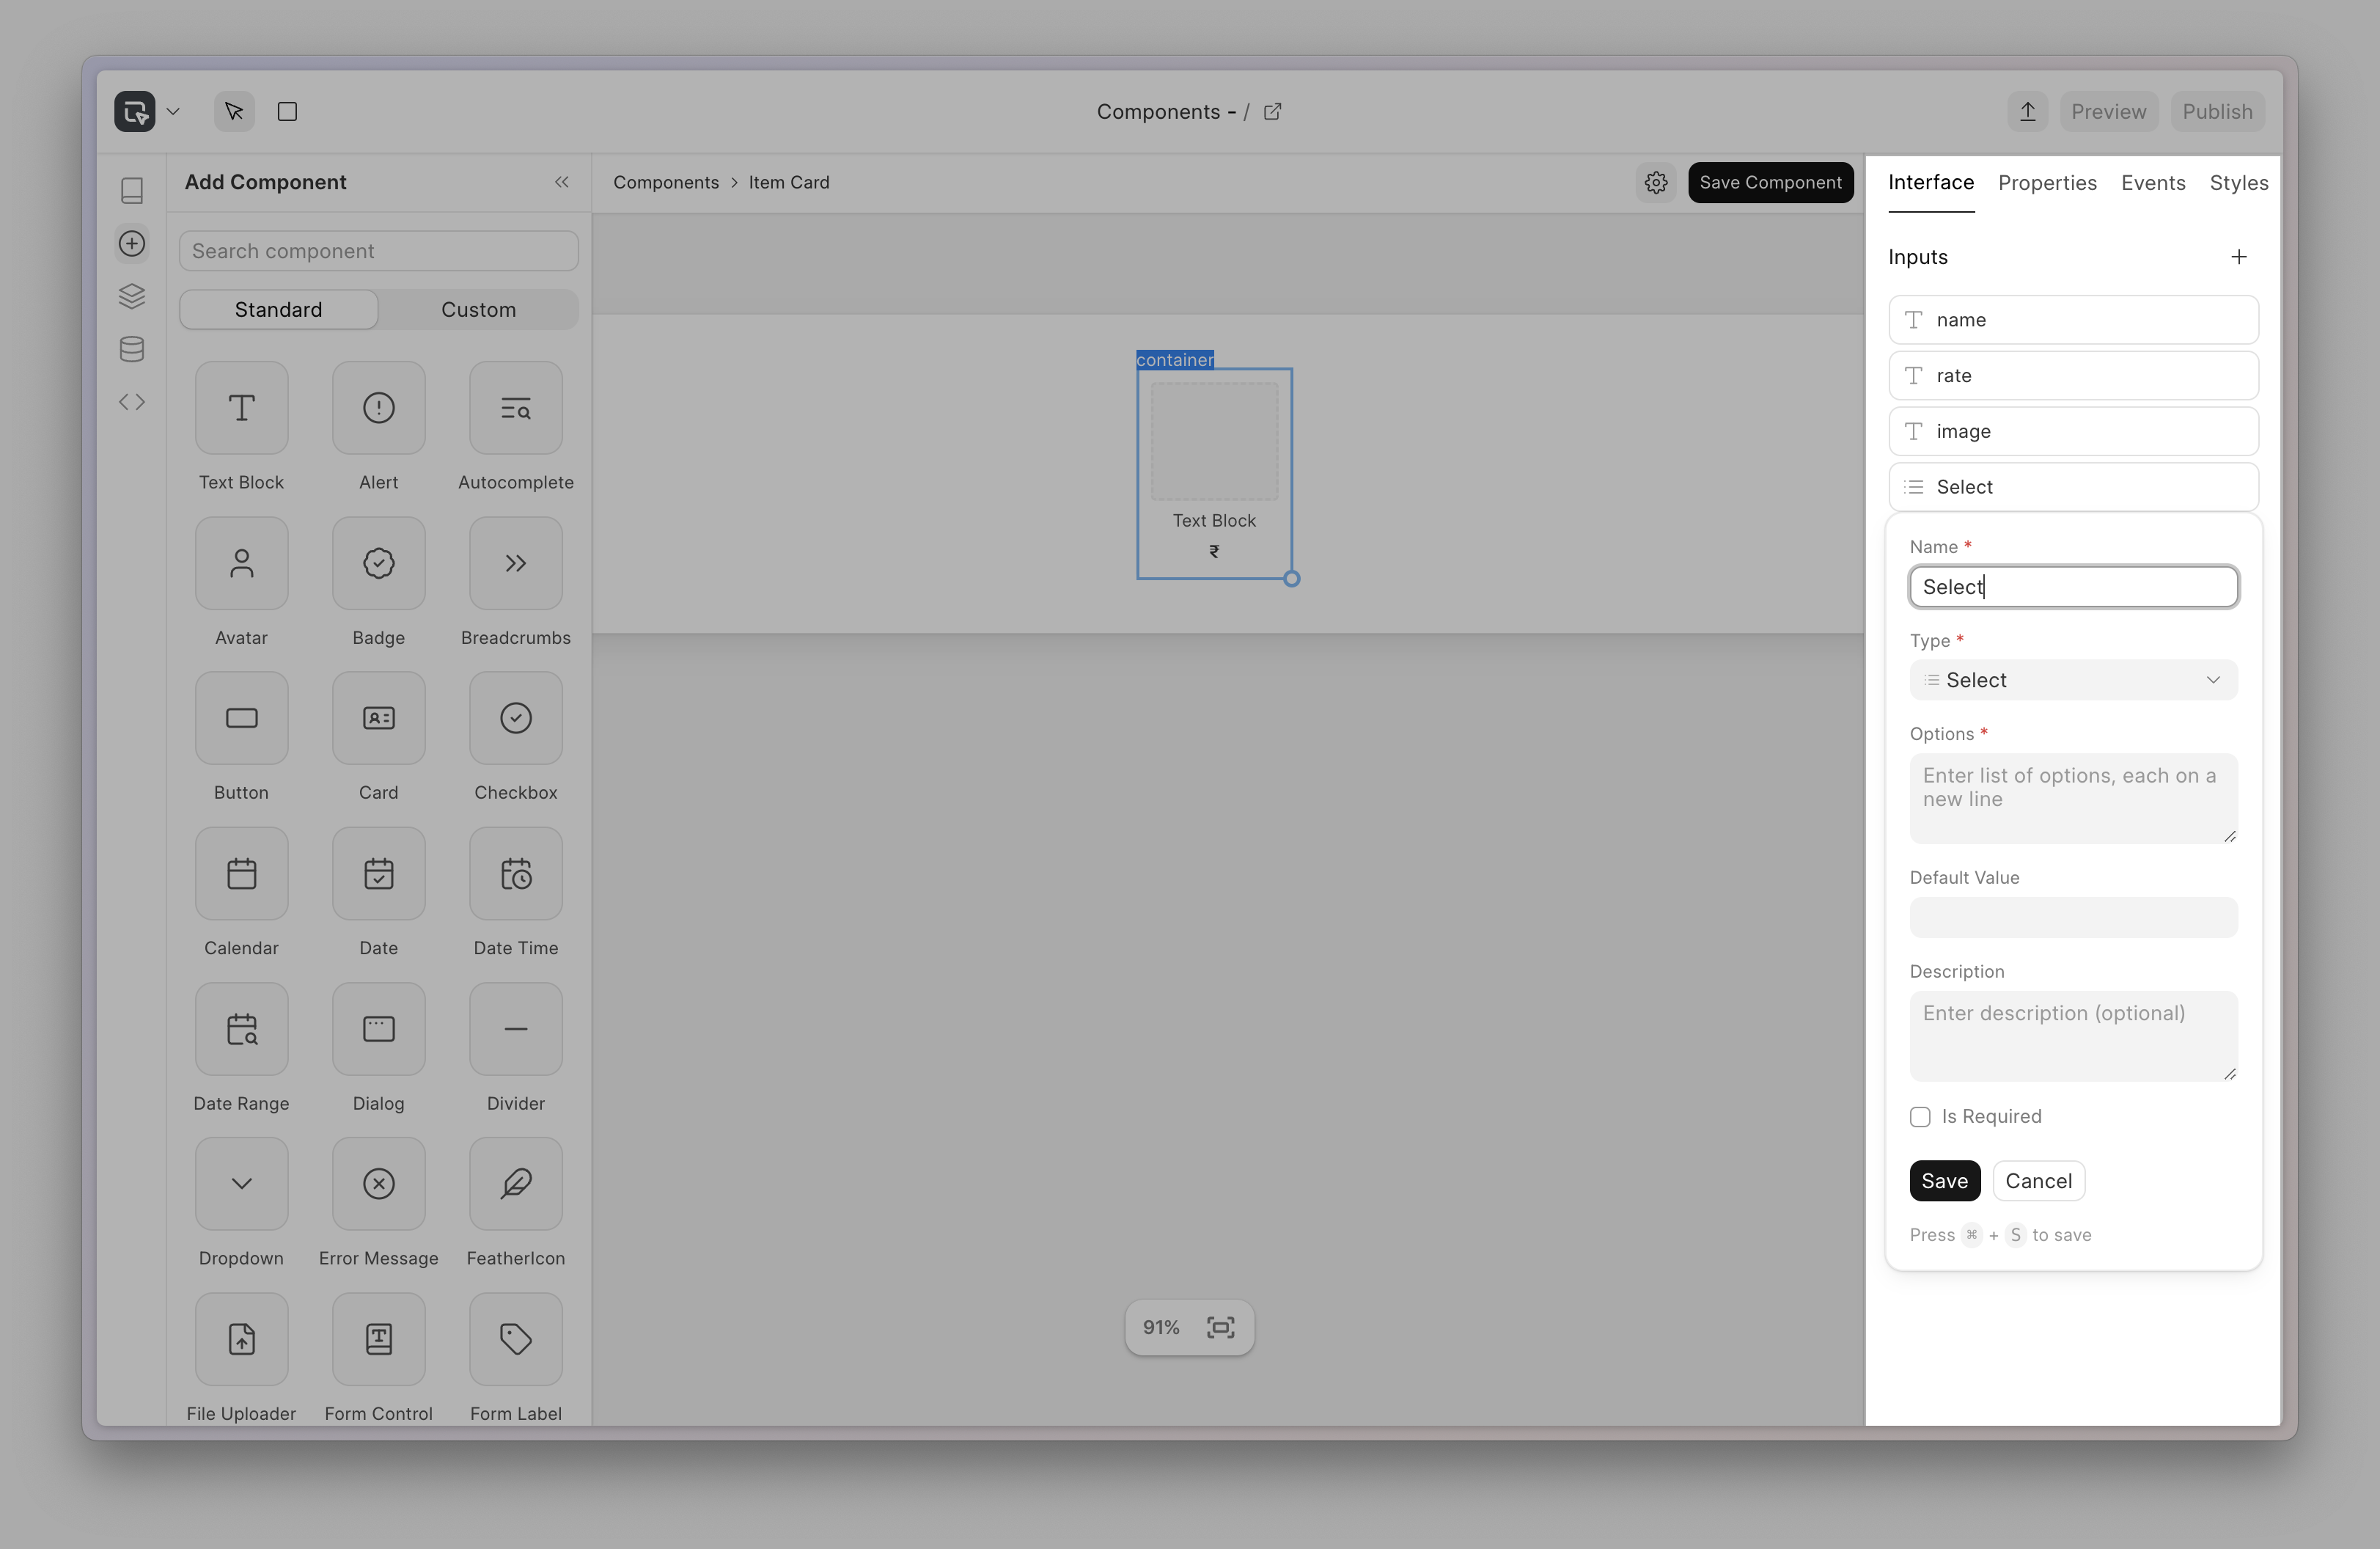Open the Data database sidebar icon
The height and width of the screenshot is (1549, 2380).
pyautogui.click(x=132, y=349)
